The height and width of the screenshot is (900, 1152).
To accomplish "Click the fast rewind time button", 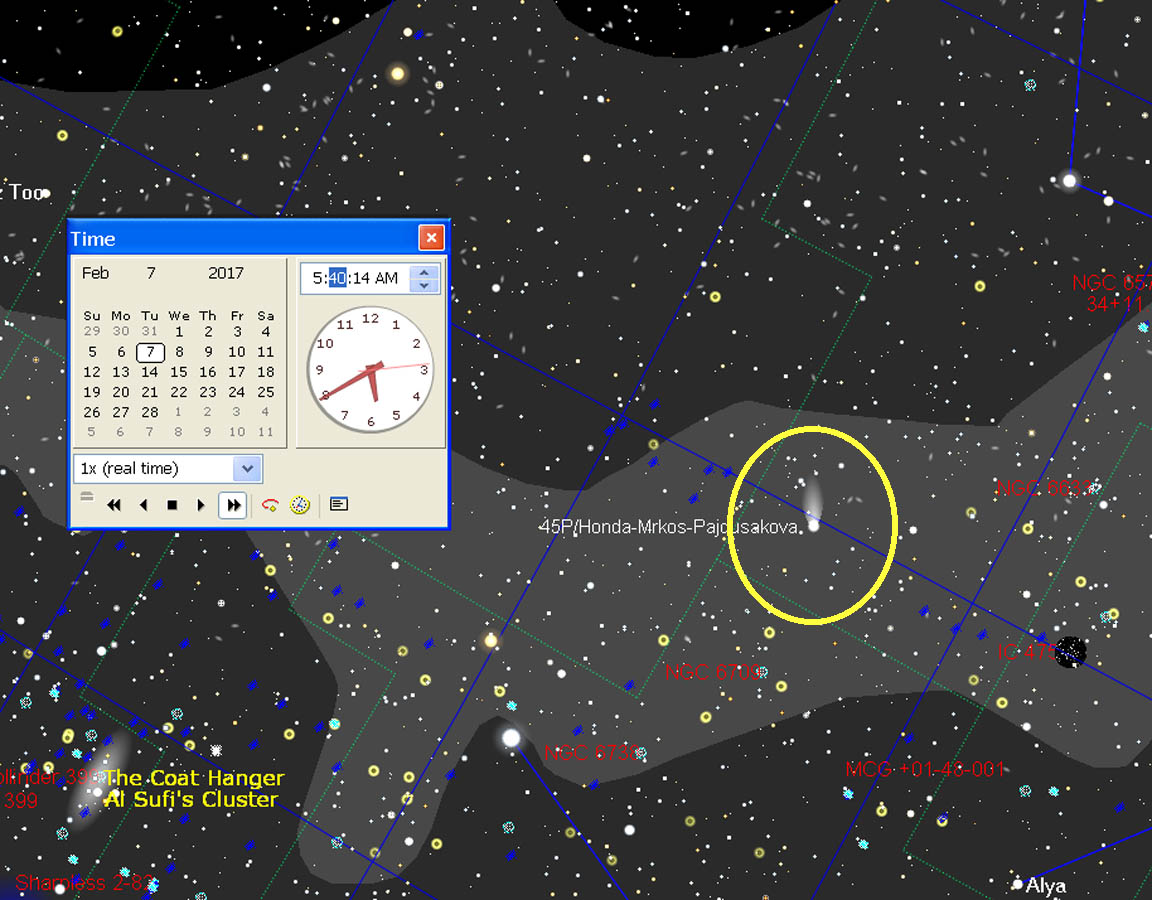I will (x=114, y=505).
